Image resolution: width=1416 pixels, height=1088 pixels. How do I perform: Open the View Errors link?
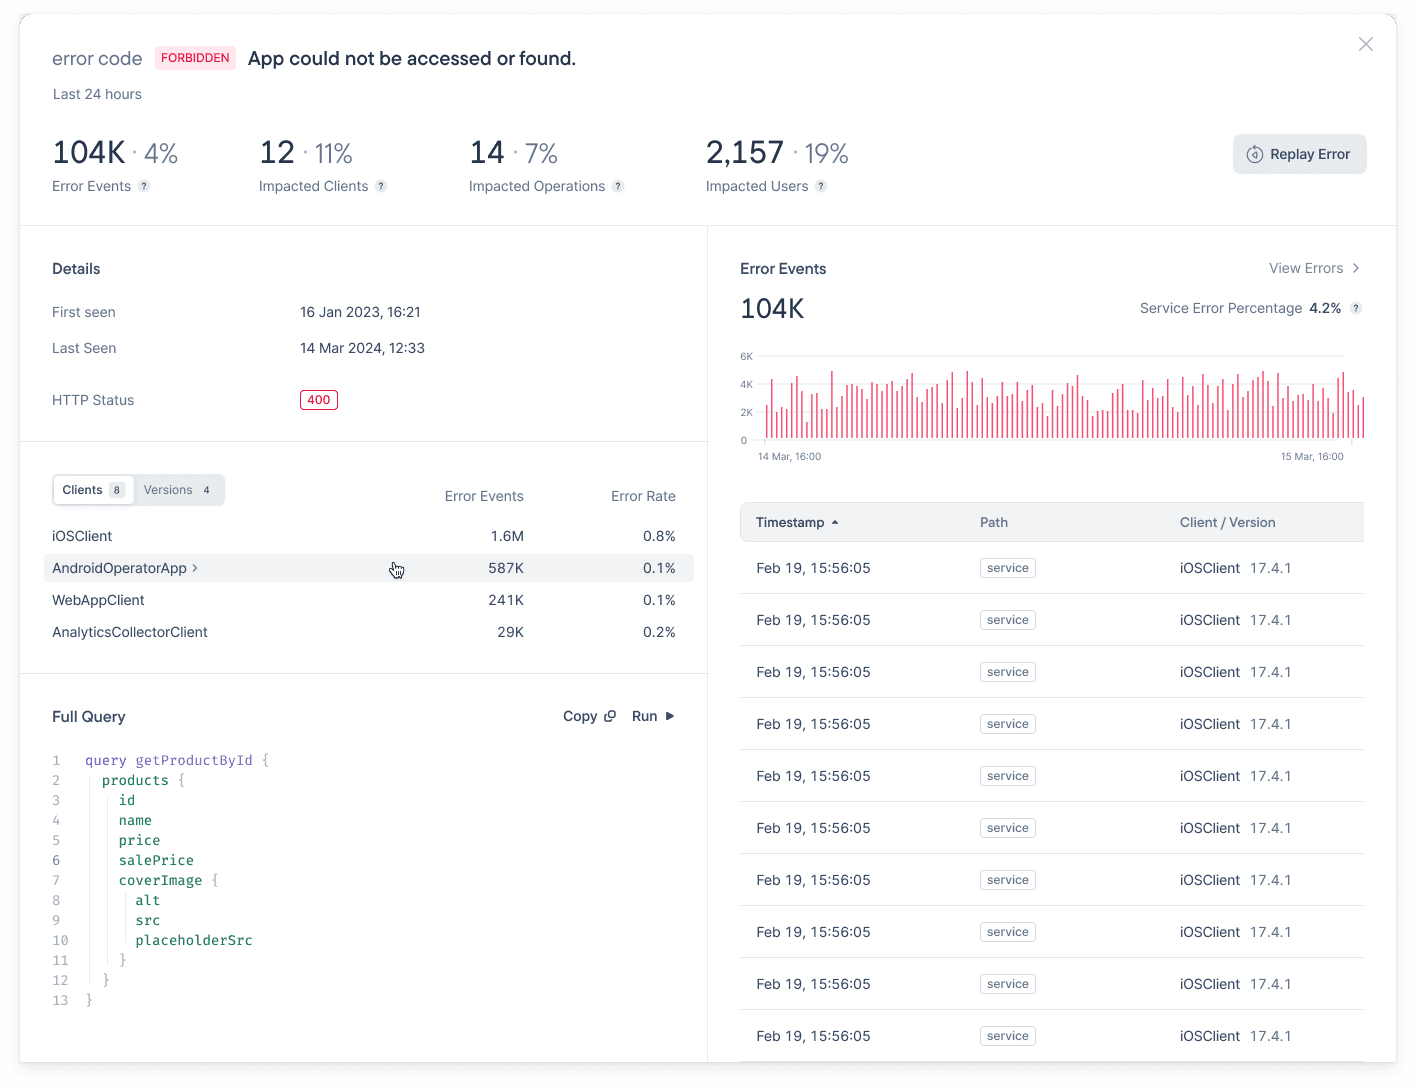1314,268
